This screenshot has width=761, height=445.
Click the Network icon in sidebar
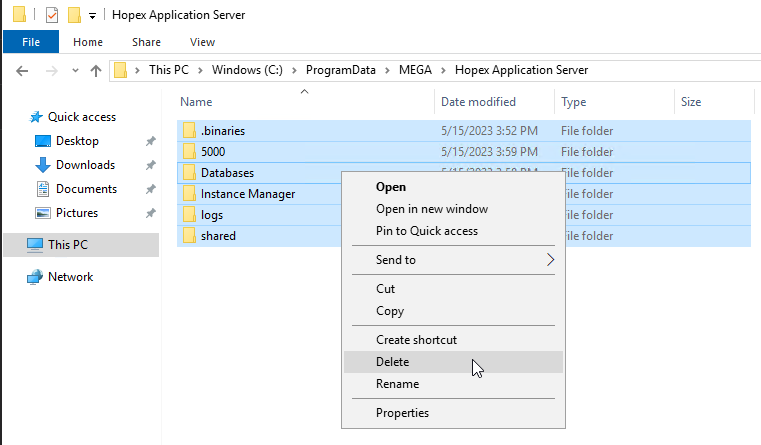point(35,277)
